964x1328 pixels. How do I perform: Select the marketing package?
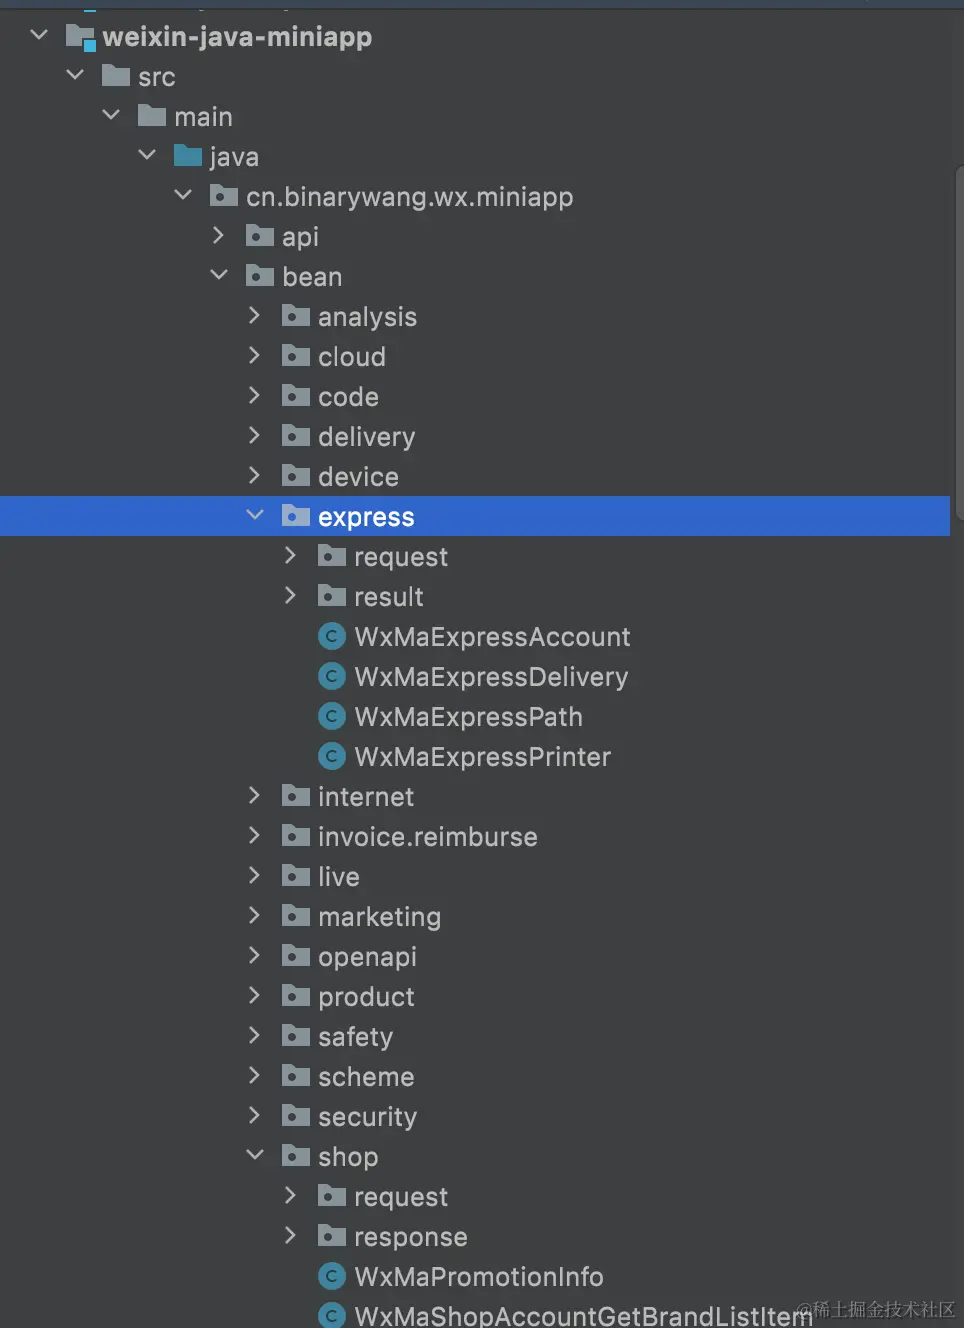coord(379,917)
